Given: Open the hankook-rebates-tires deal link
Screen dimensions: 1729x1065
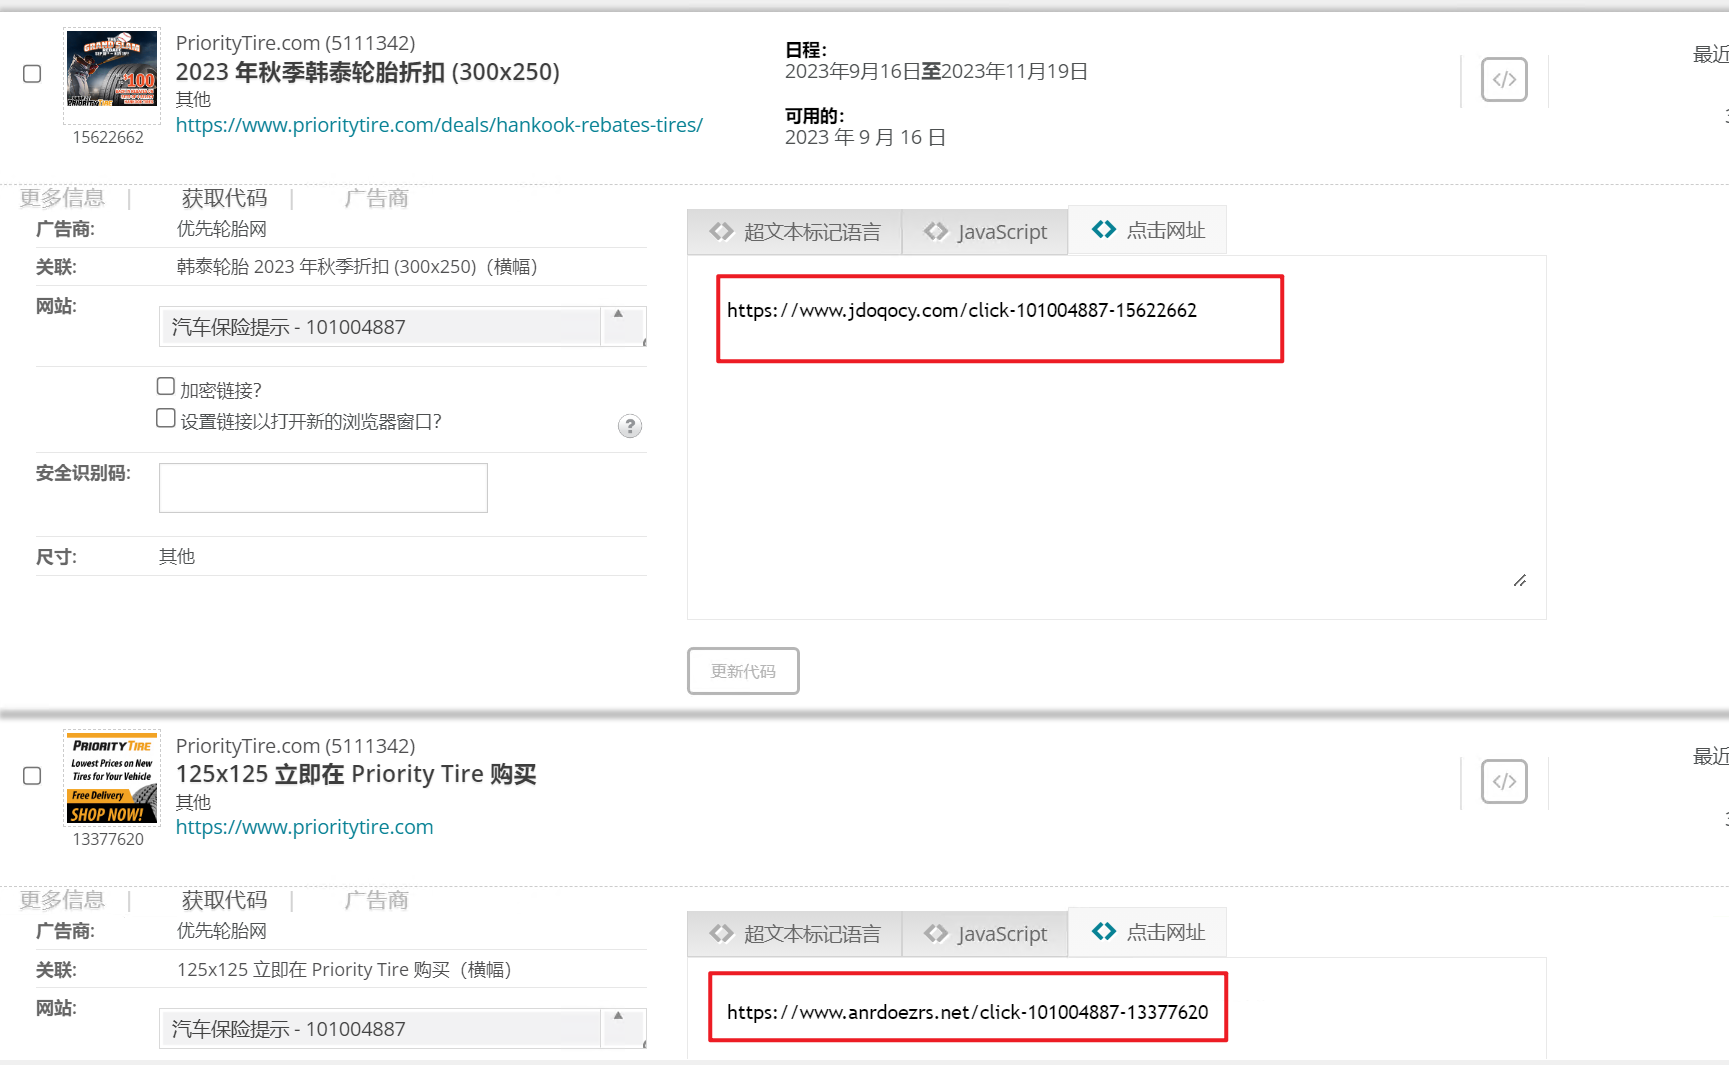Looking at the screenshot, I should pos(439,125).
